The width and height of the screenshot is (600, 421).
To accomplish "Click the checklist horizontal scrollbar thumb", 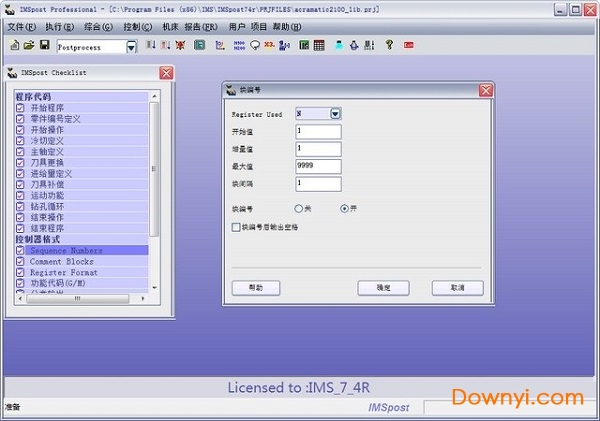I will point(78,299).
